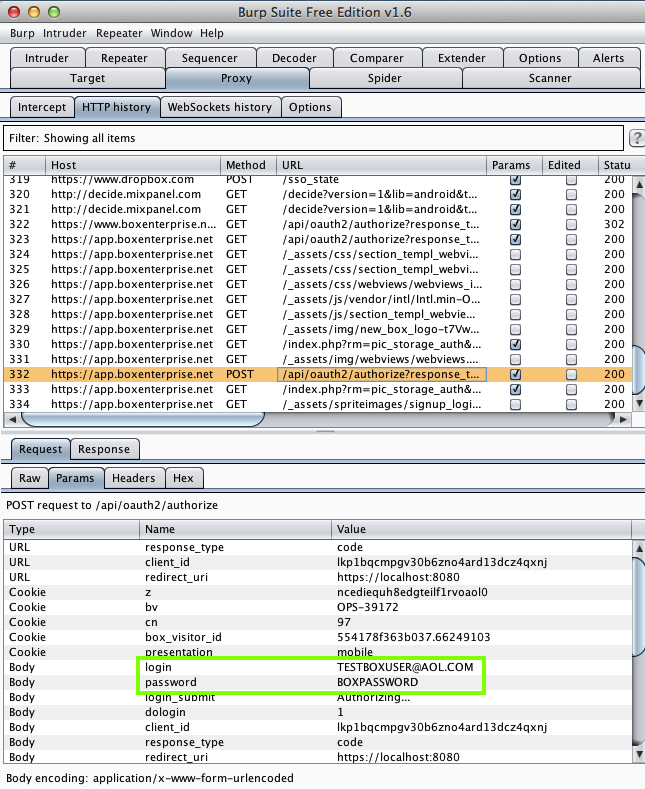The height and width of the screenshot is (789, 645).
Task: Click params table scroll down arrow
Action: (639, 754)
